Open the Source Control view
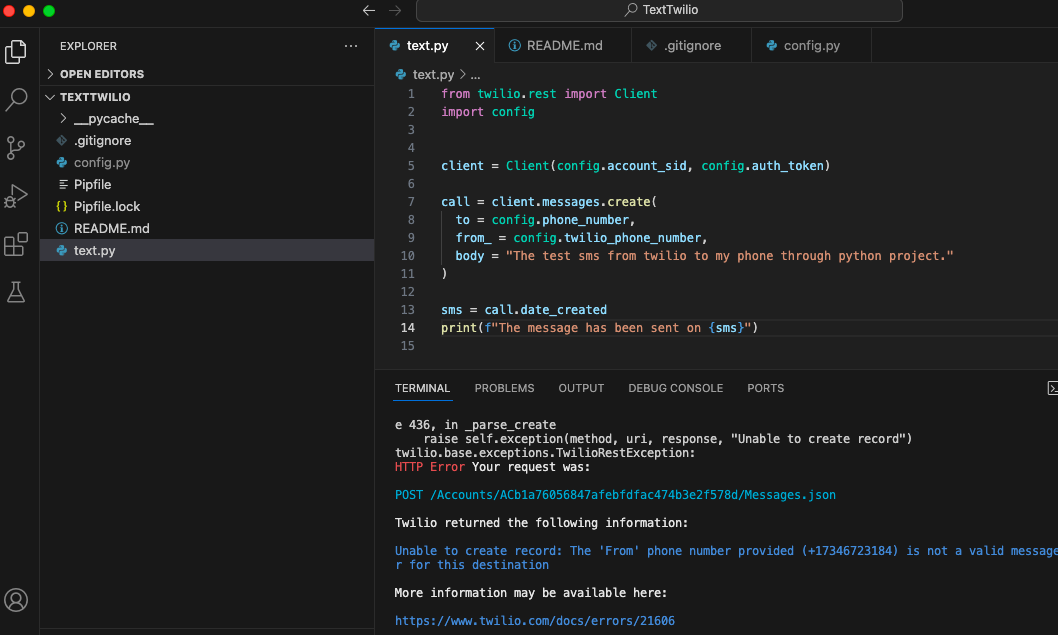 point(17,148)
